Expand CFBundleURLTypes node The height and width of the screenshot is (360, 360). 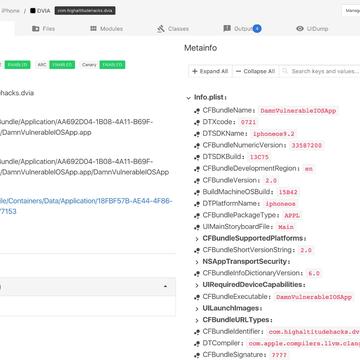click(197, 320)
